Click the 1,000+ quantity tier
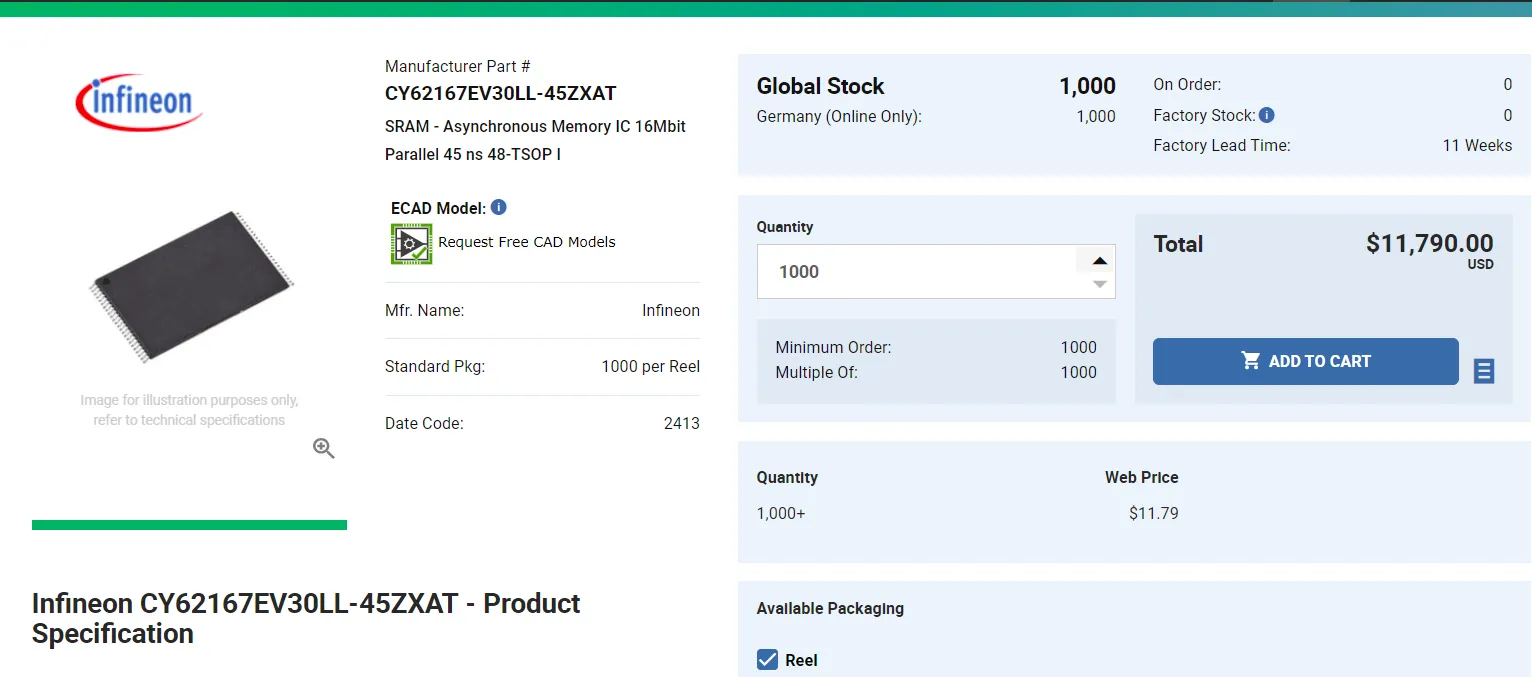 (x=781, y=513)
